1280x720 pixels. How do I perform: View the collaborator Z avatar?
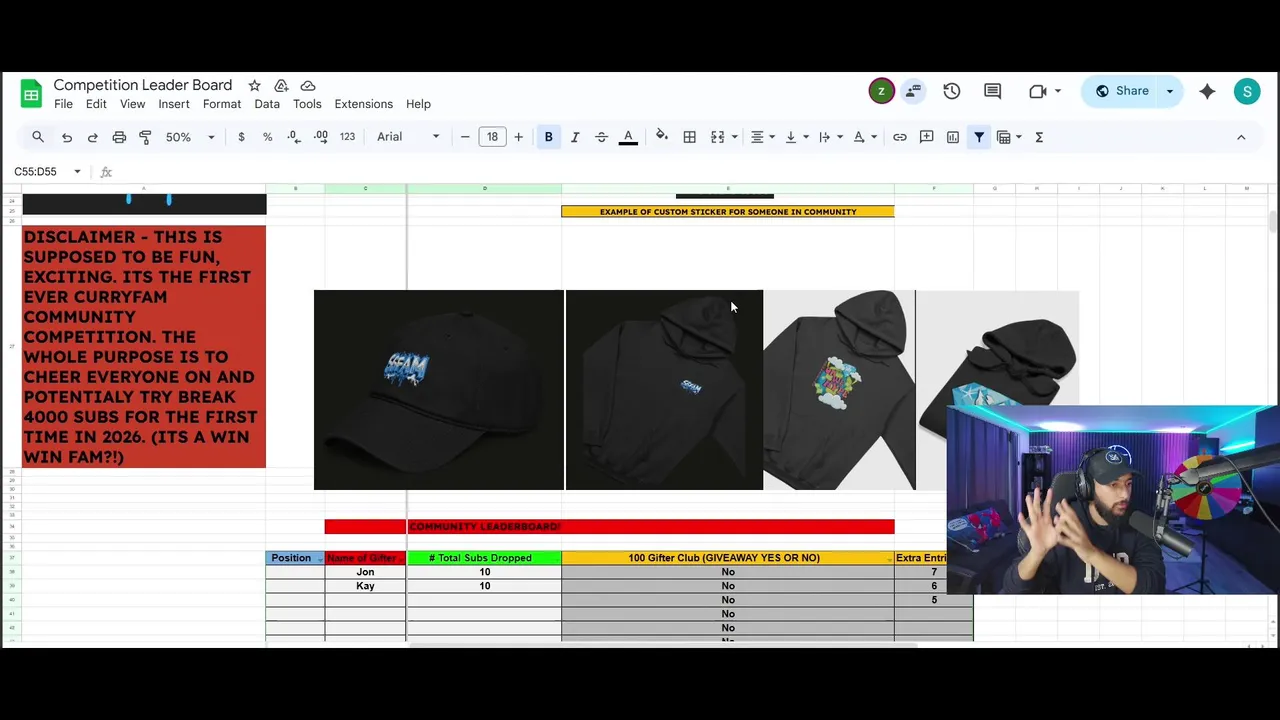pos(881,91)
